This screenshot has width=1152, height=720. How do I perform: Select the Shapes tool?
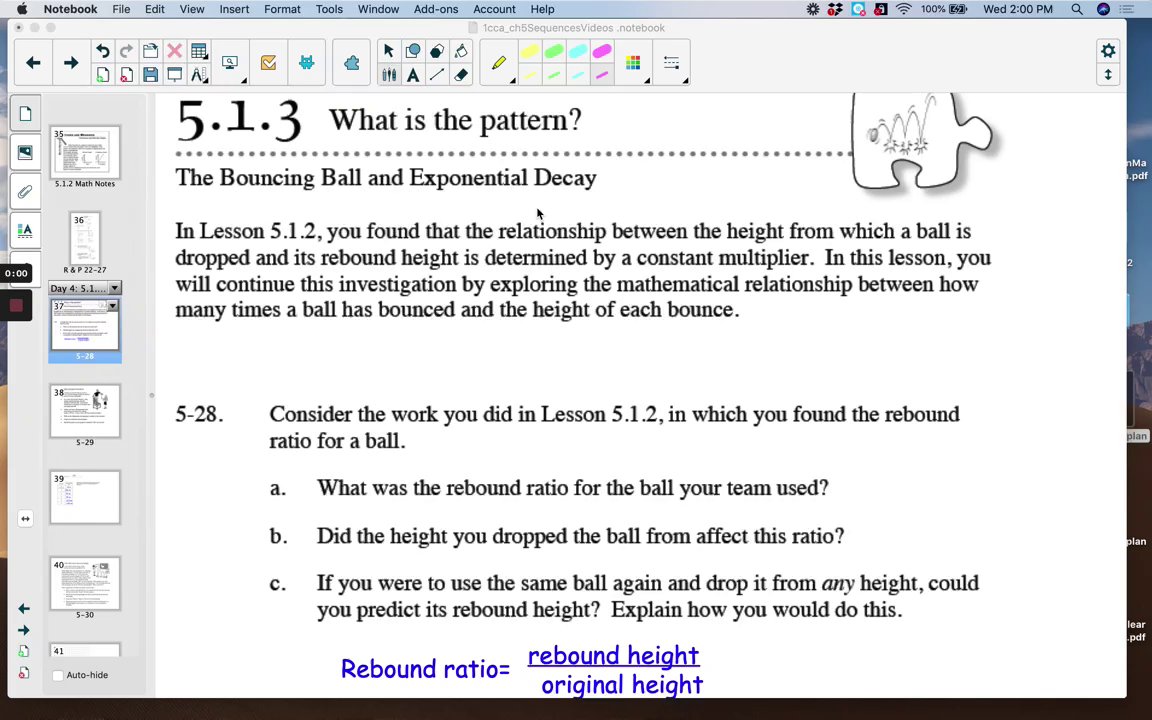click(413, 51)
